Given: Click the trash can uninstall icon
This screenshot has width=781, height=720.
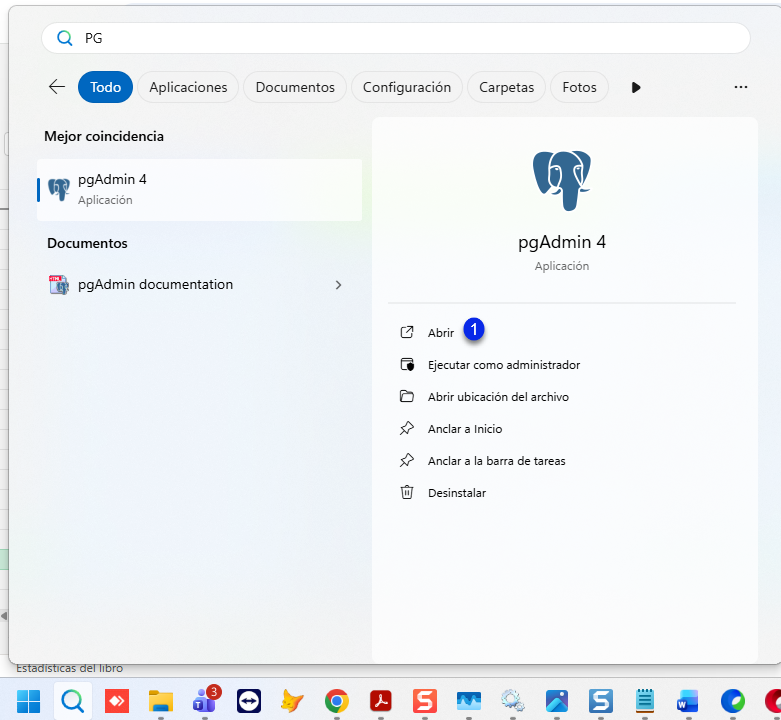Looking at the screenshot, I should 407,492.
